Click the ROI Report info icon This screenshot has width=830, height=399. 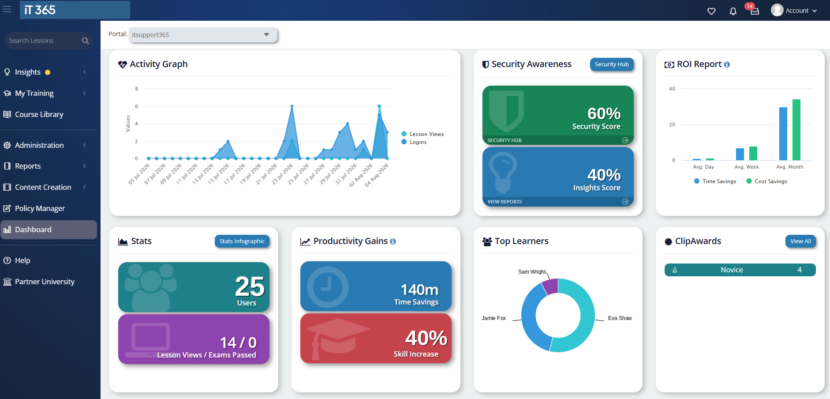[727, 65]
